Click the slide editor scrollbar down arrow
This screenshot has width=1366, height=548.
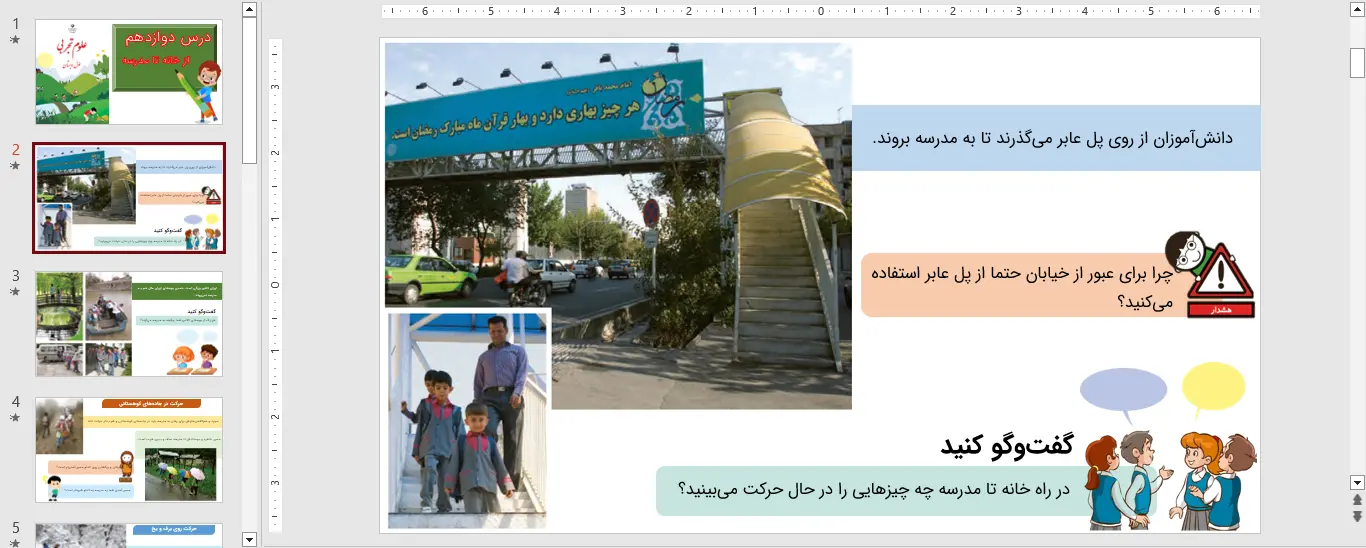1357,482
